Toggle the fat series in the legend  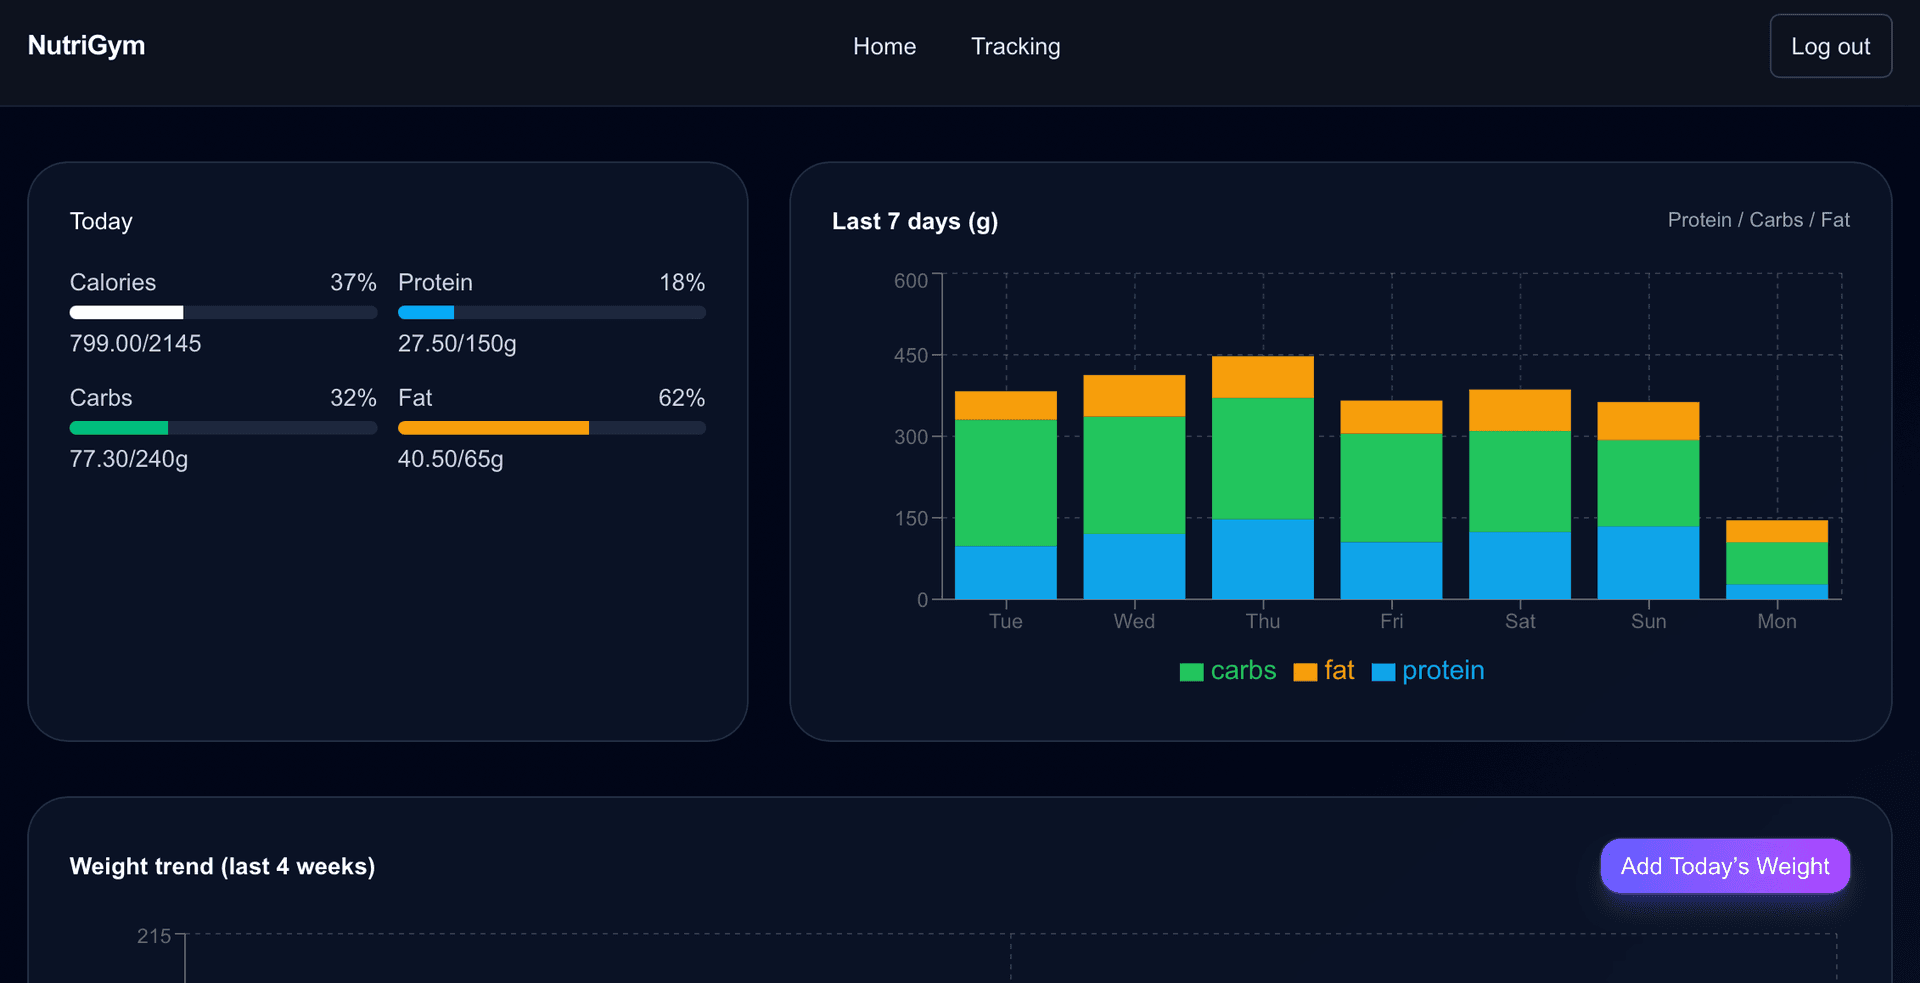1324,671
